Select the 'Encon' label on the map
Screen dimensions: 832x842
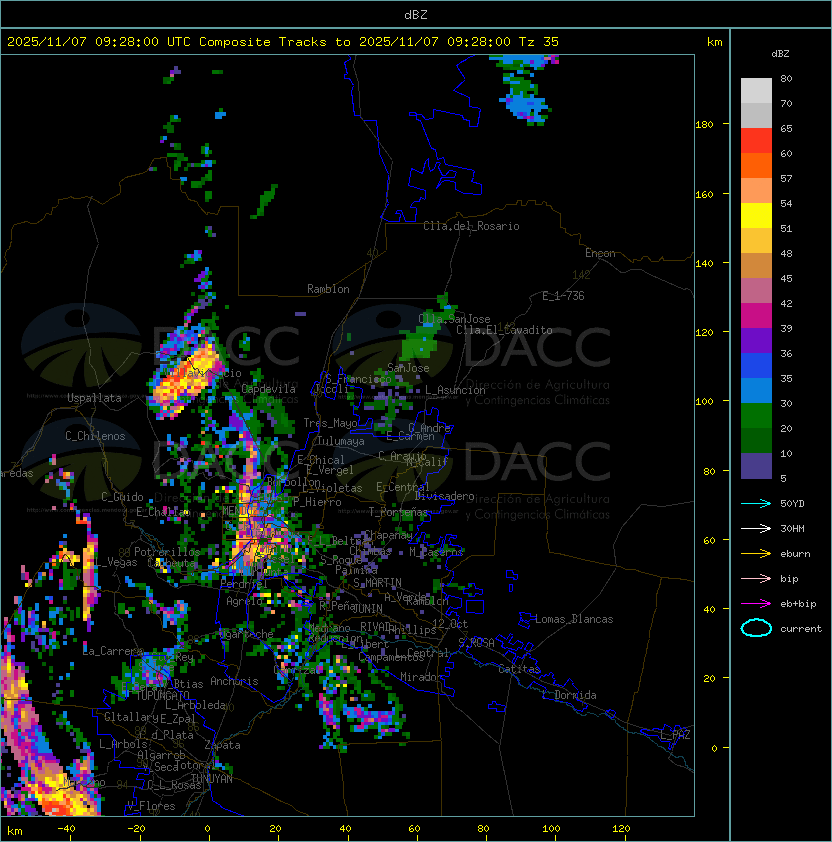pos(600,253)
